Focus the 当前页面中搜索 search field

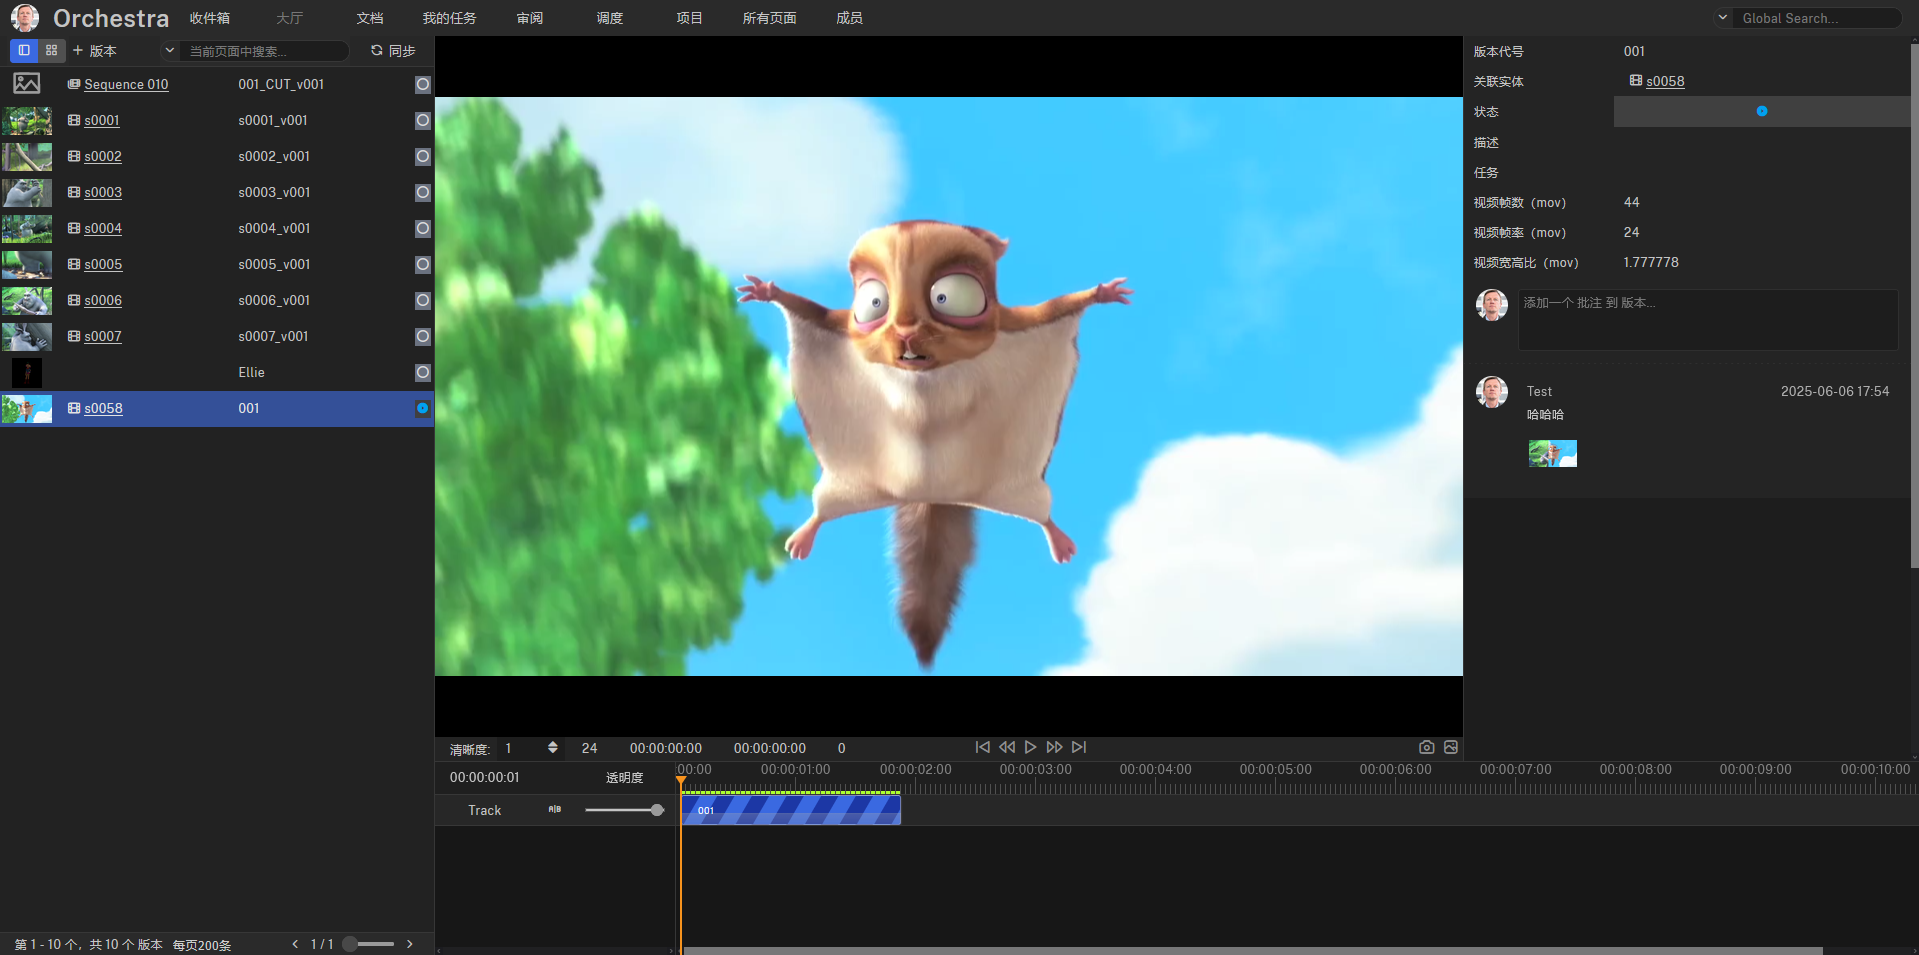(265, 51)
